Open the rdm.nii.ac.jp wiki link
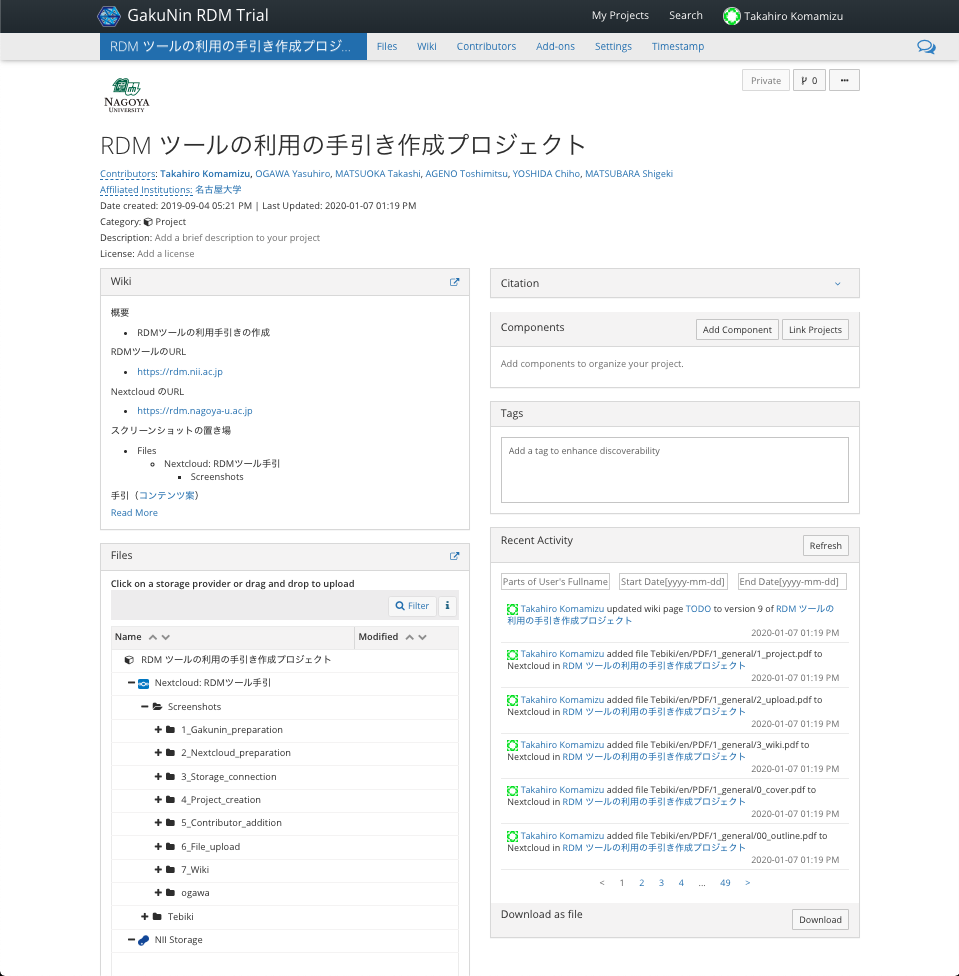The image size is (959, 976). (180, 372)
